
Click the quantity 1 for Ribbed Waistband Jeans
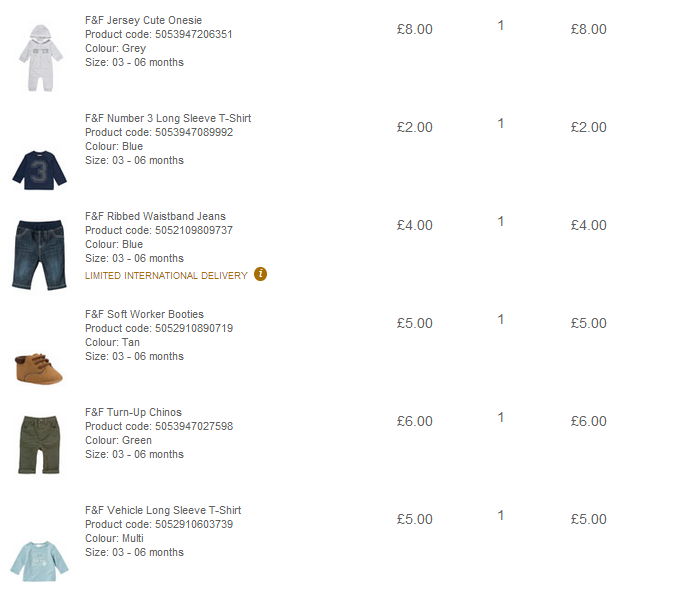tap(501, 221)
